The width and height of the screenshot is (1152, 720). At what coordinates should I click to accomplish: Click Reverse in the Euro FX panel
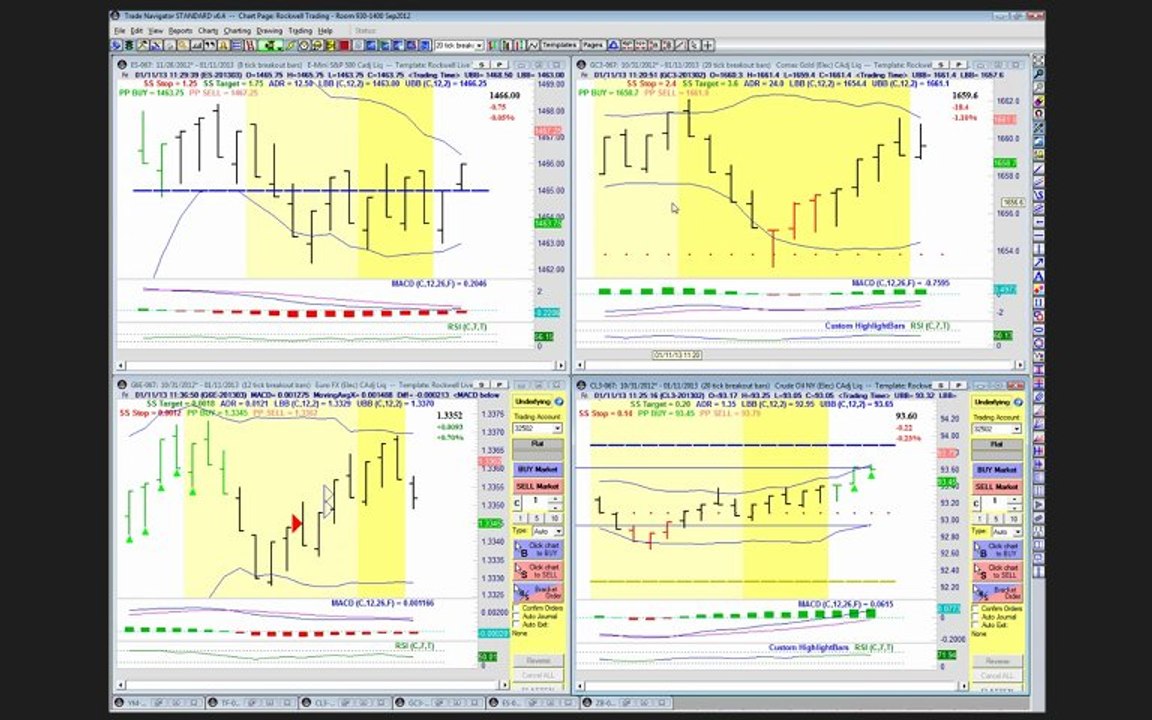pyautogui.click(x=538, y=660)
